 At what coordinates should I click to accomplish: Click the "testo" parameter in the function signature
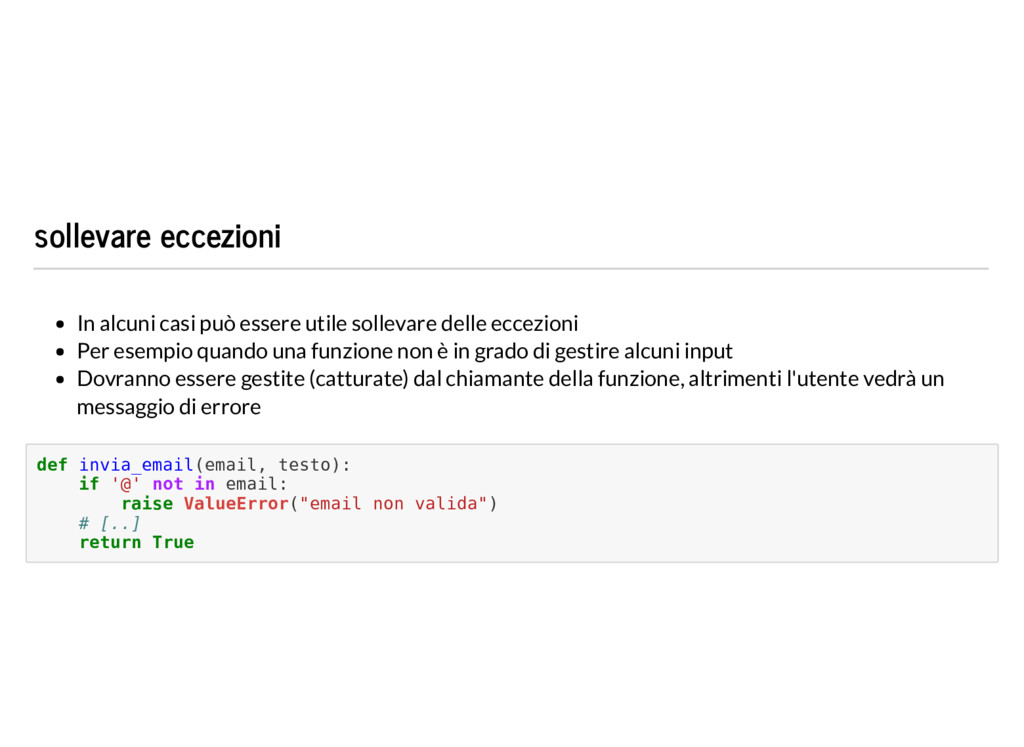(304, 465)
